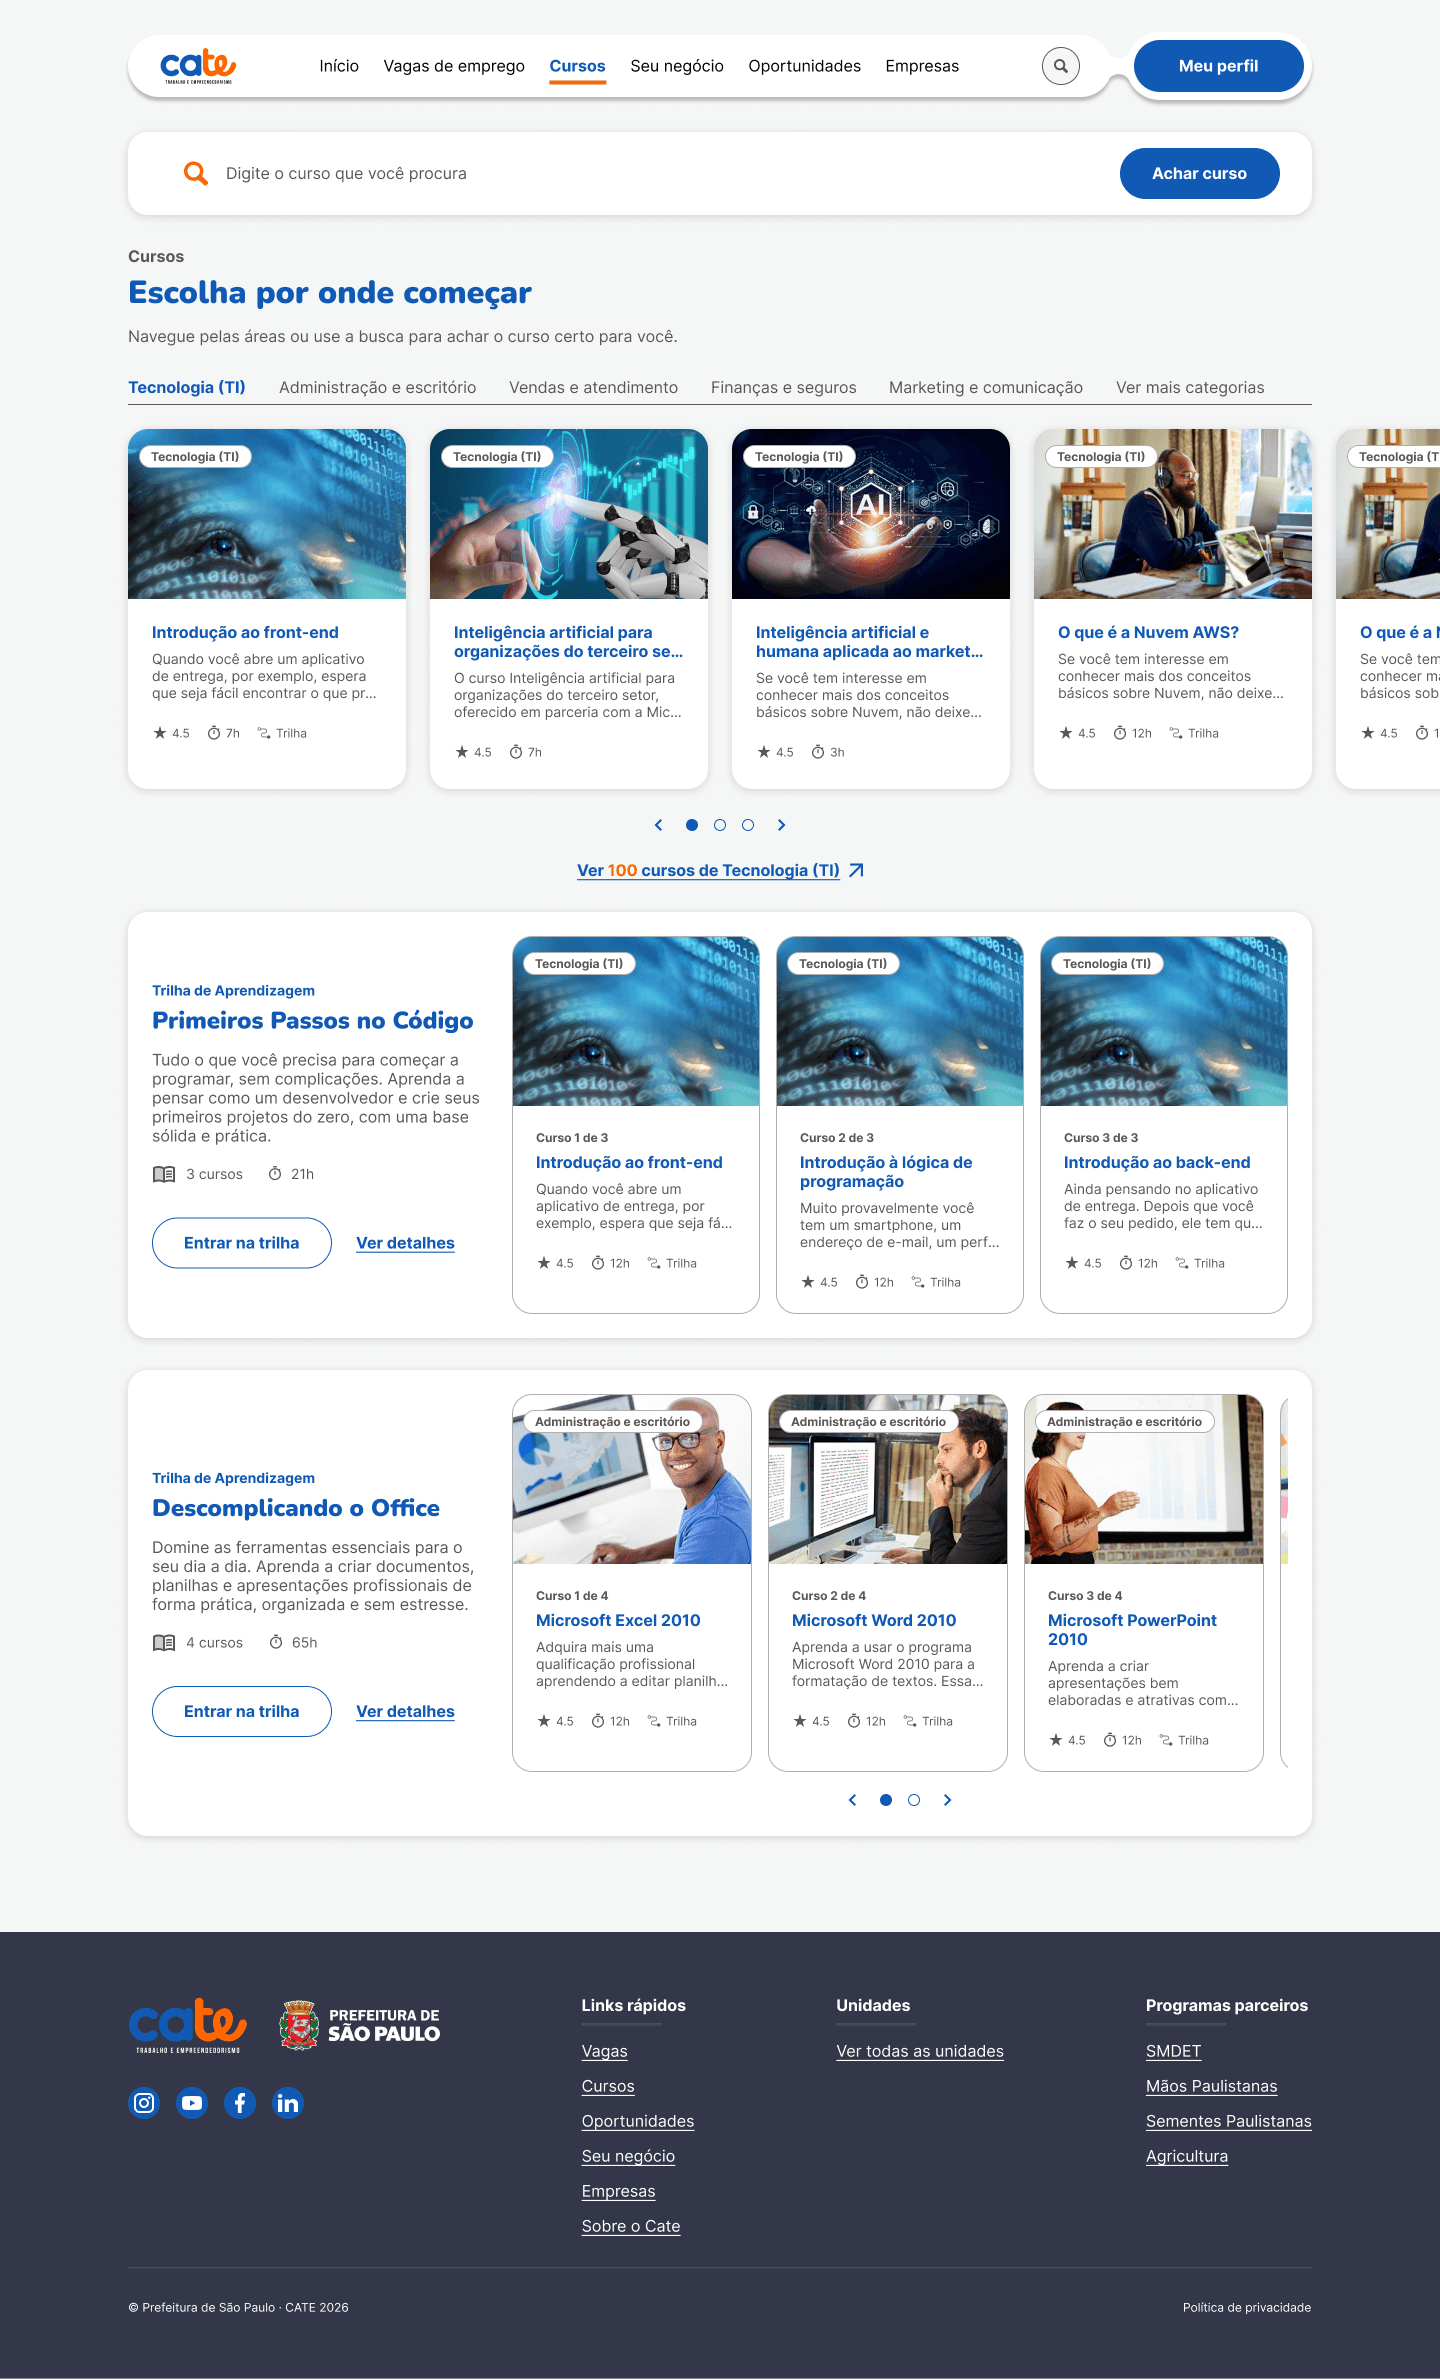Open Agricultura partner link
This screenshot has height=2379, width=1440.
click(1187, 2156)
